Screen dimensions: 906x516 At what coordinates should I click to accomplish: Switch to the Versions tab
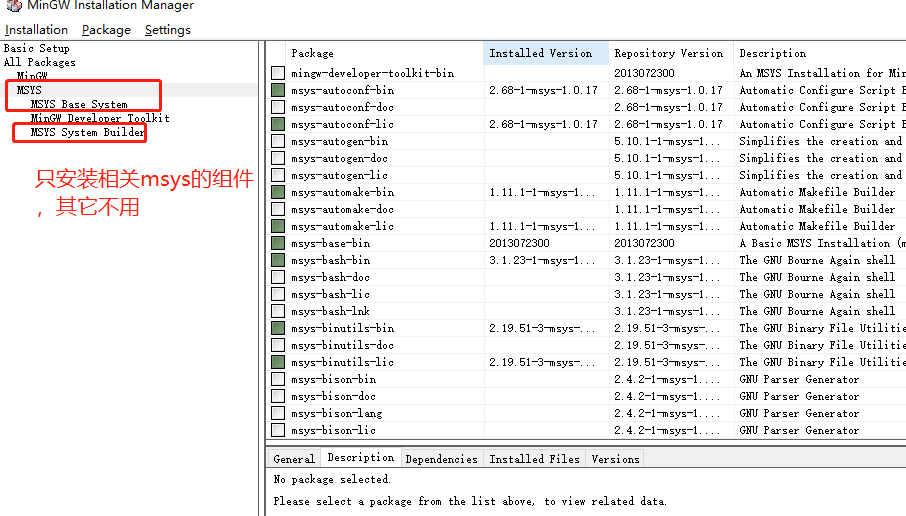click(615, 459)
